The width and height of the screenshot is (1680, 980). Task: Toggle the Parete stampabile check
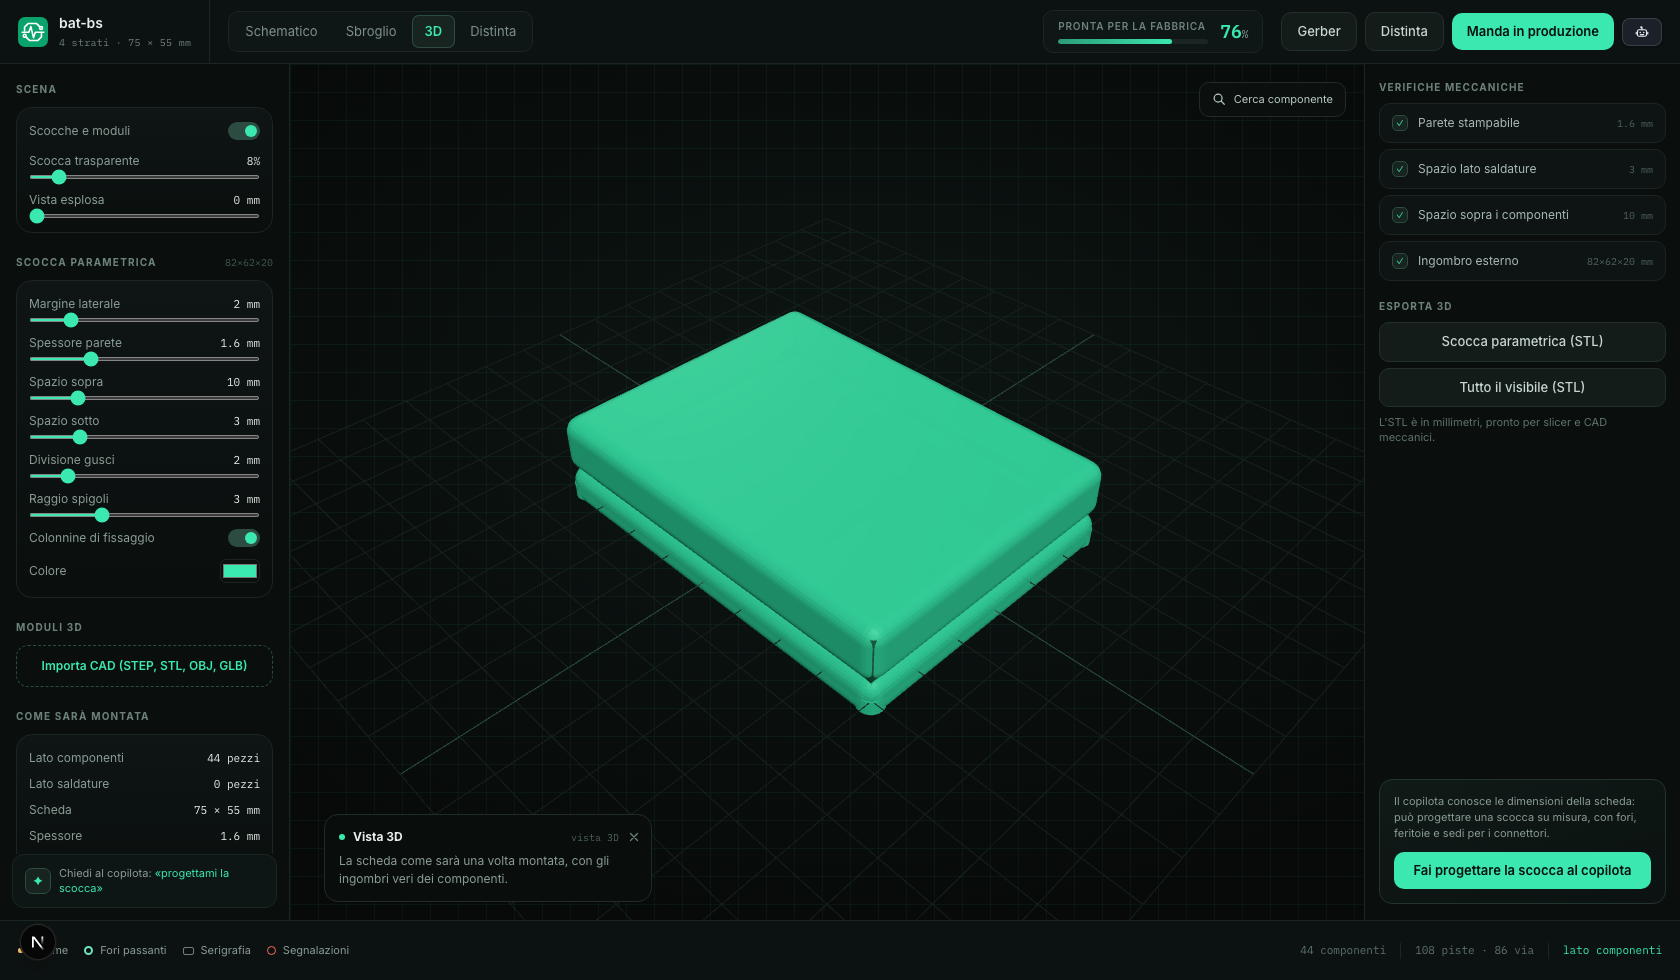point(1400,123)
